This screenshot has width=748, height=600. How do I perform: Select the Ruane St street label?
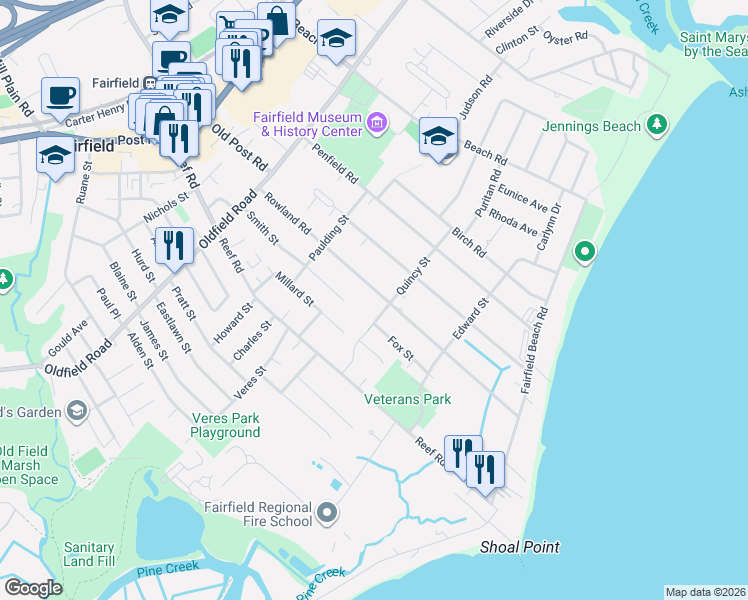tap(84, 183)
